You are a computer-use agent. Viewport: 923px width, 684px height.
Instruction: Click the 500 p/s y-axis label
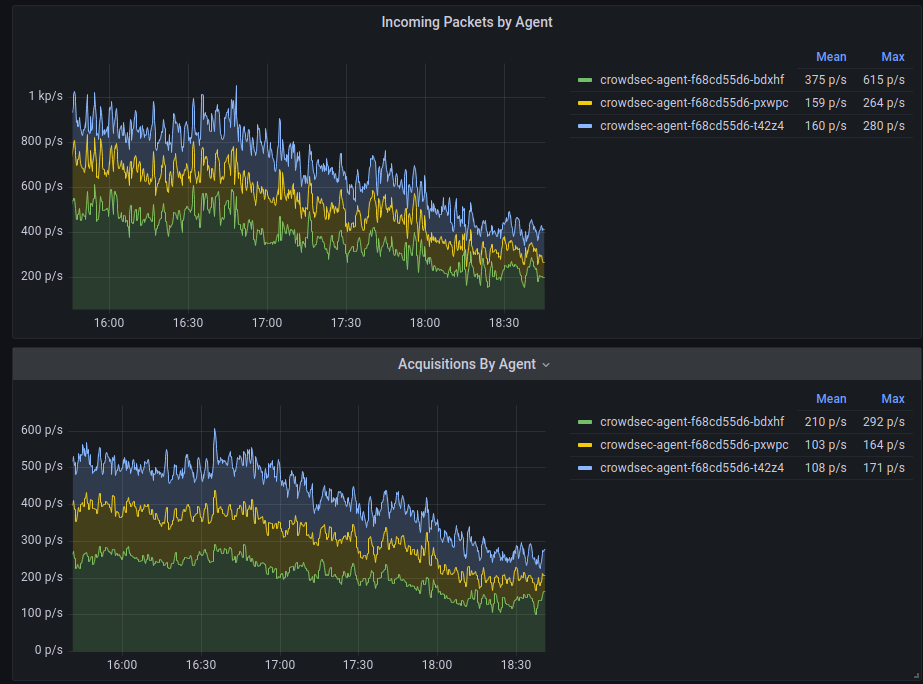pos(42,466)
